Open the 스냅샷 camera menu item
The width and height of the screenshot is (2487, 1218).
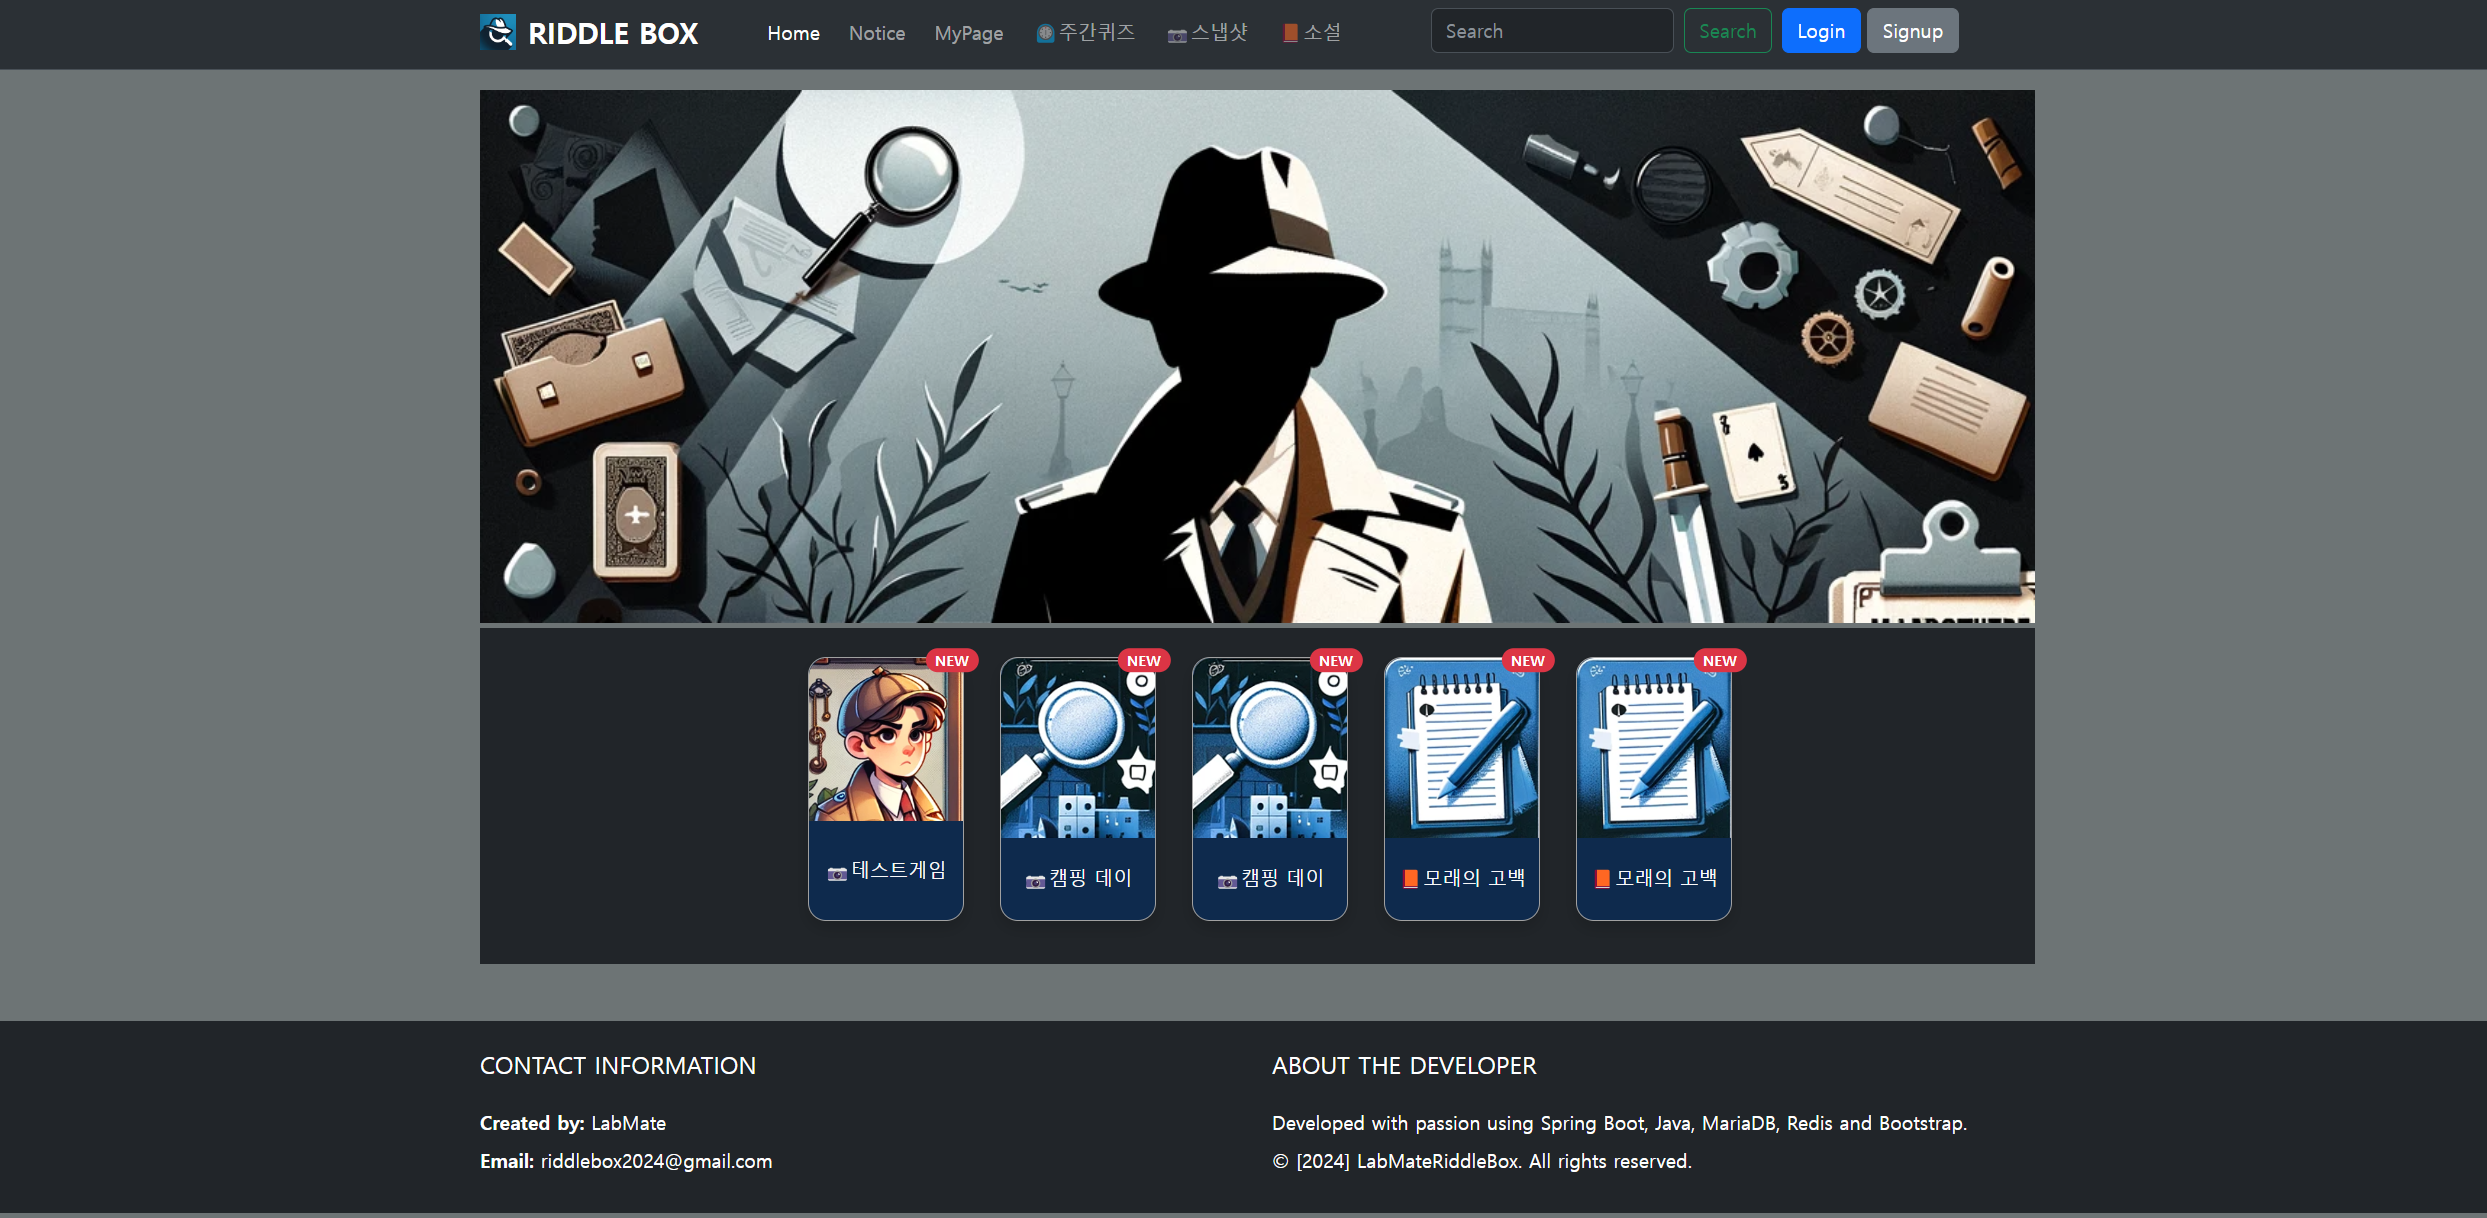[1208, 32]
